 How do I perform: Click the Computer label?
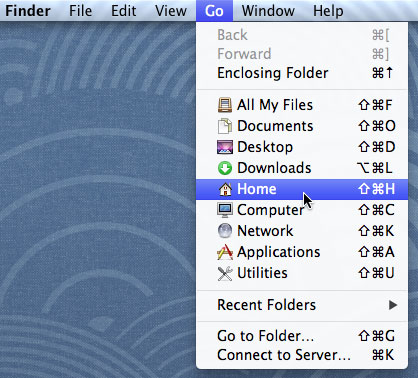tap(270, 210)
